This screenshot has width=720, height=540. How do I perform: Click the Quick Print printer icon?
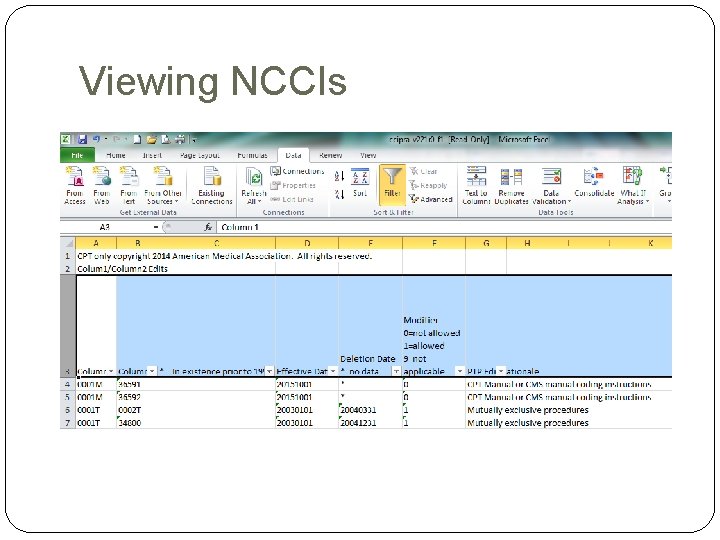pyautogui.click(x=180, y=139)
